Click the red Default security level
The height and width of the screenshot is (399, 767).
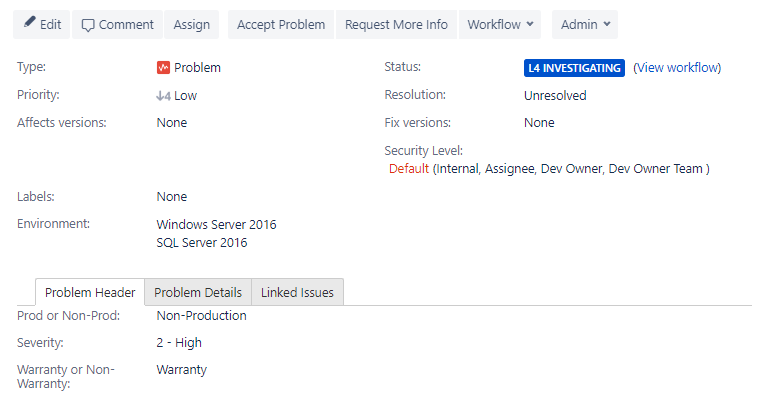point(409,169)
